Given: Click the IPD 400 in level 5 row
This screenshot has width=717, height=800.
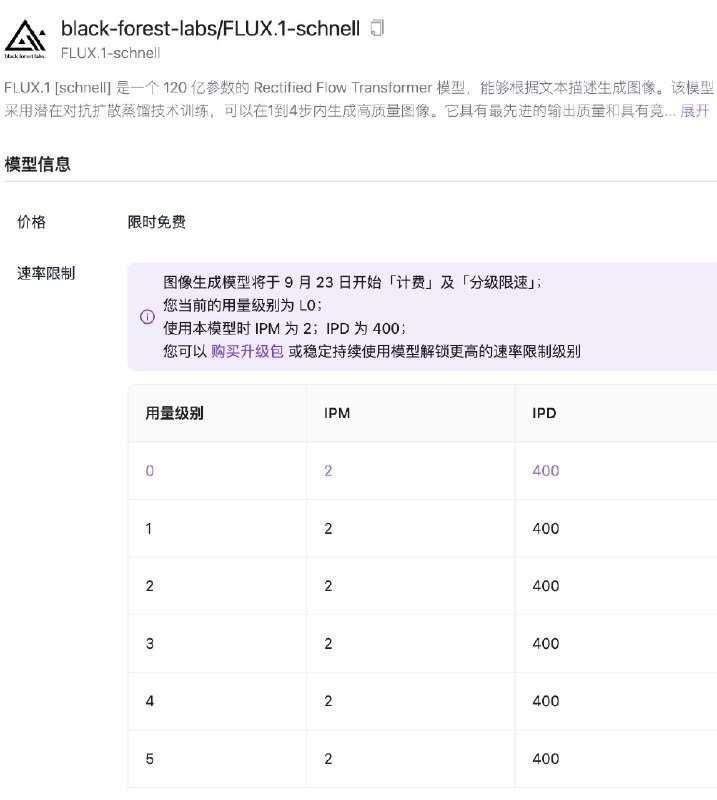Looking at the screenshot, I should tap(546, 759).
